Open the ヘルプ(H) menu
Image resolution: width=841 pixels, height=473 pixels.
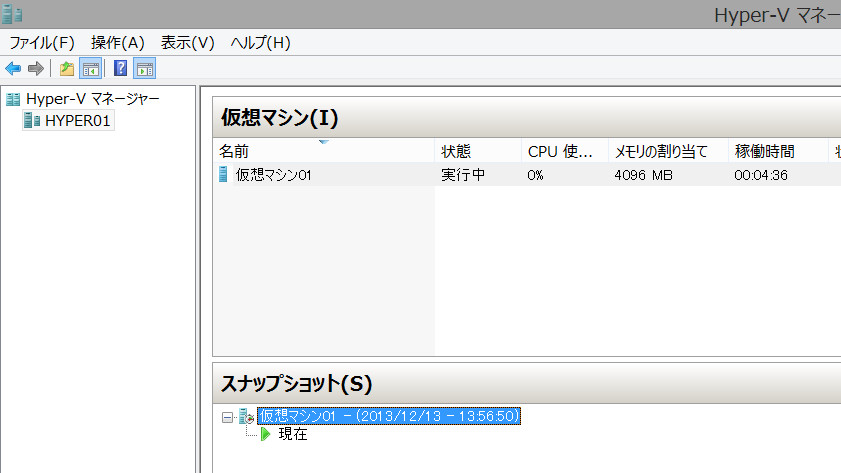(261, 43)
